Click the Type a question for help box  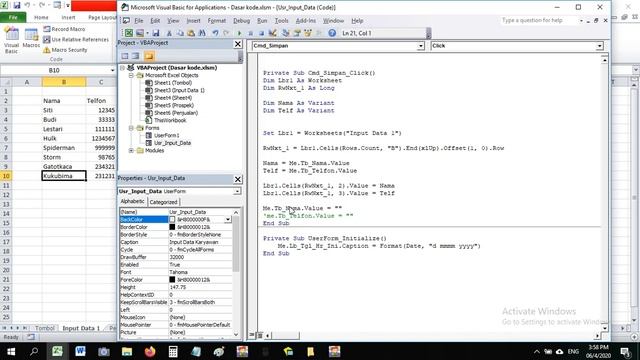coord(539,20)
